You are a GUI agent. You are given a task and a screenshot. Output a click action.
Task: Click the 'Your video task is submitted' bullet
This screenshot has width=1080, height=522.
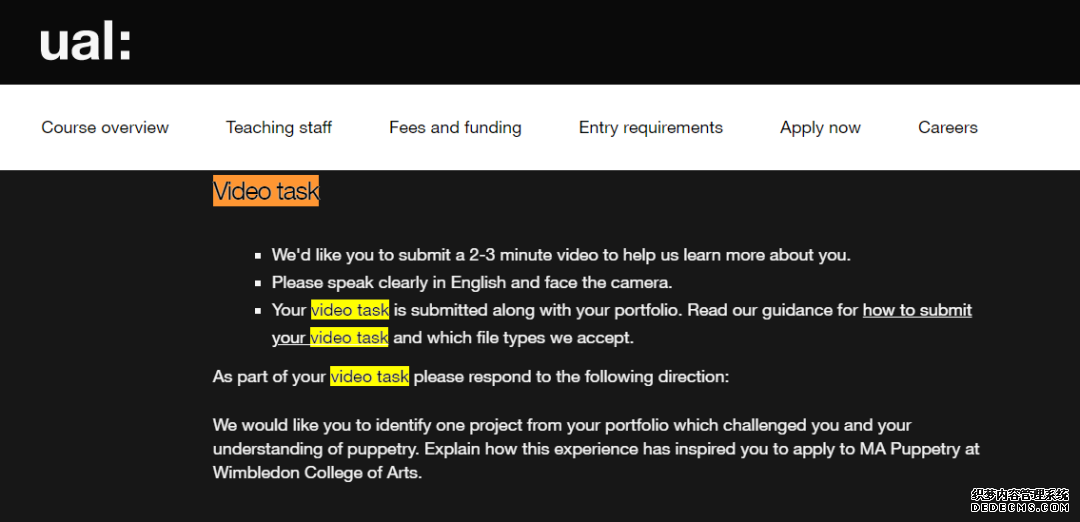[621, 324]
